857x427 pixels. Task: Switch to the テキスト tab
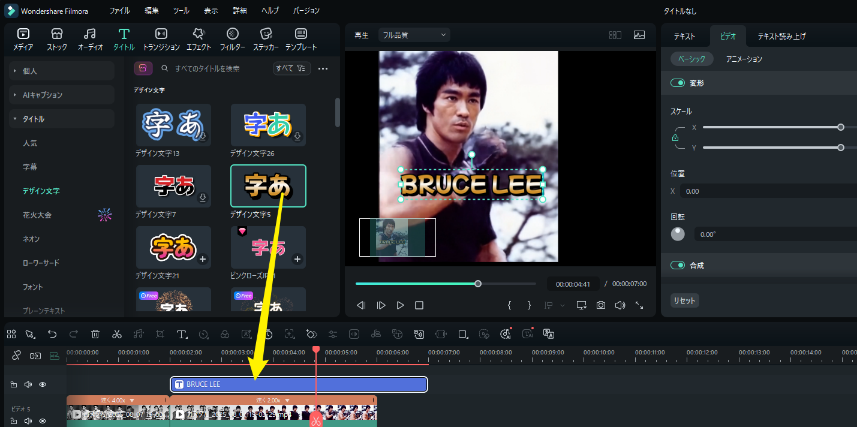684,37
